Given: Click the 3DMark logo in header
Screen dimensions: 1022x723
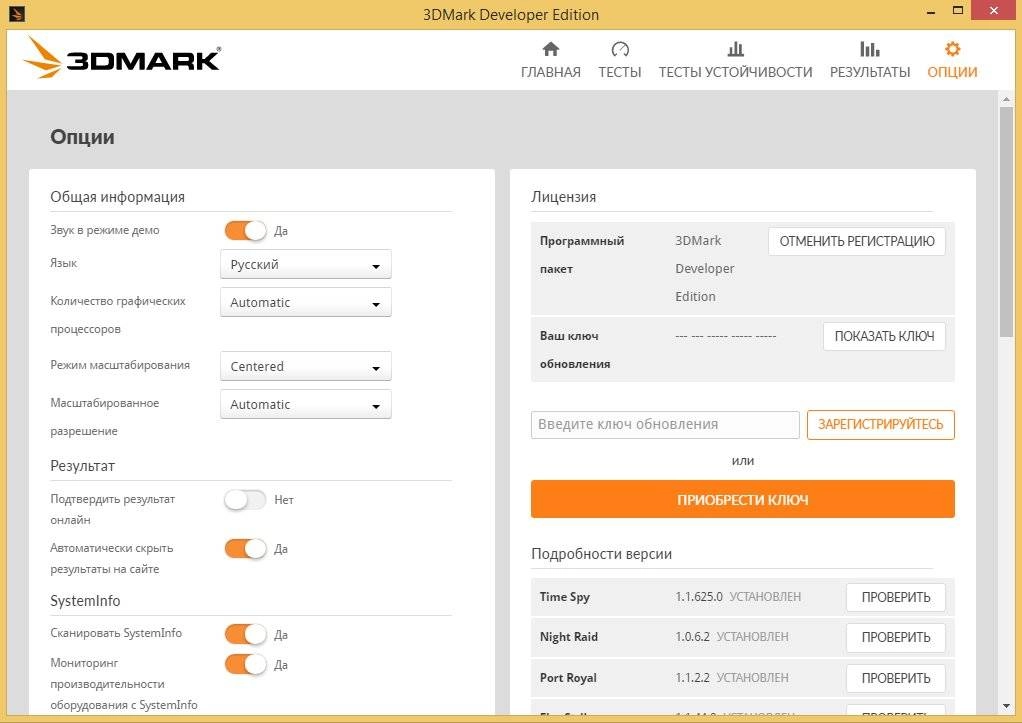Looking at the screenshot, I should tap(123, 59).
